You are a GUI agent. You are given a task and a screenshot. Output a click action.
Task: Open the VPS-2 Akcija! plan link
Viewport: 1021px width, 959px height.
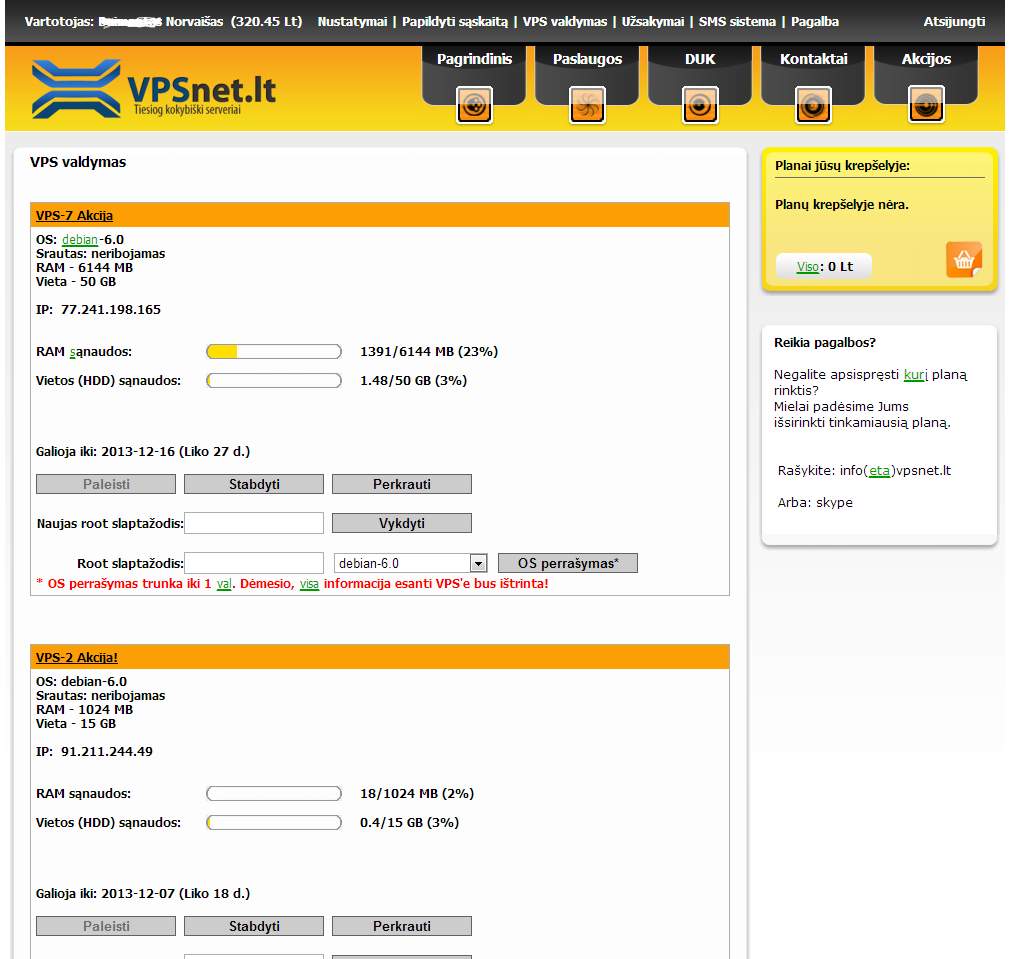pyautogui.click(x=77, y=658)
